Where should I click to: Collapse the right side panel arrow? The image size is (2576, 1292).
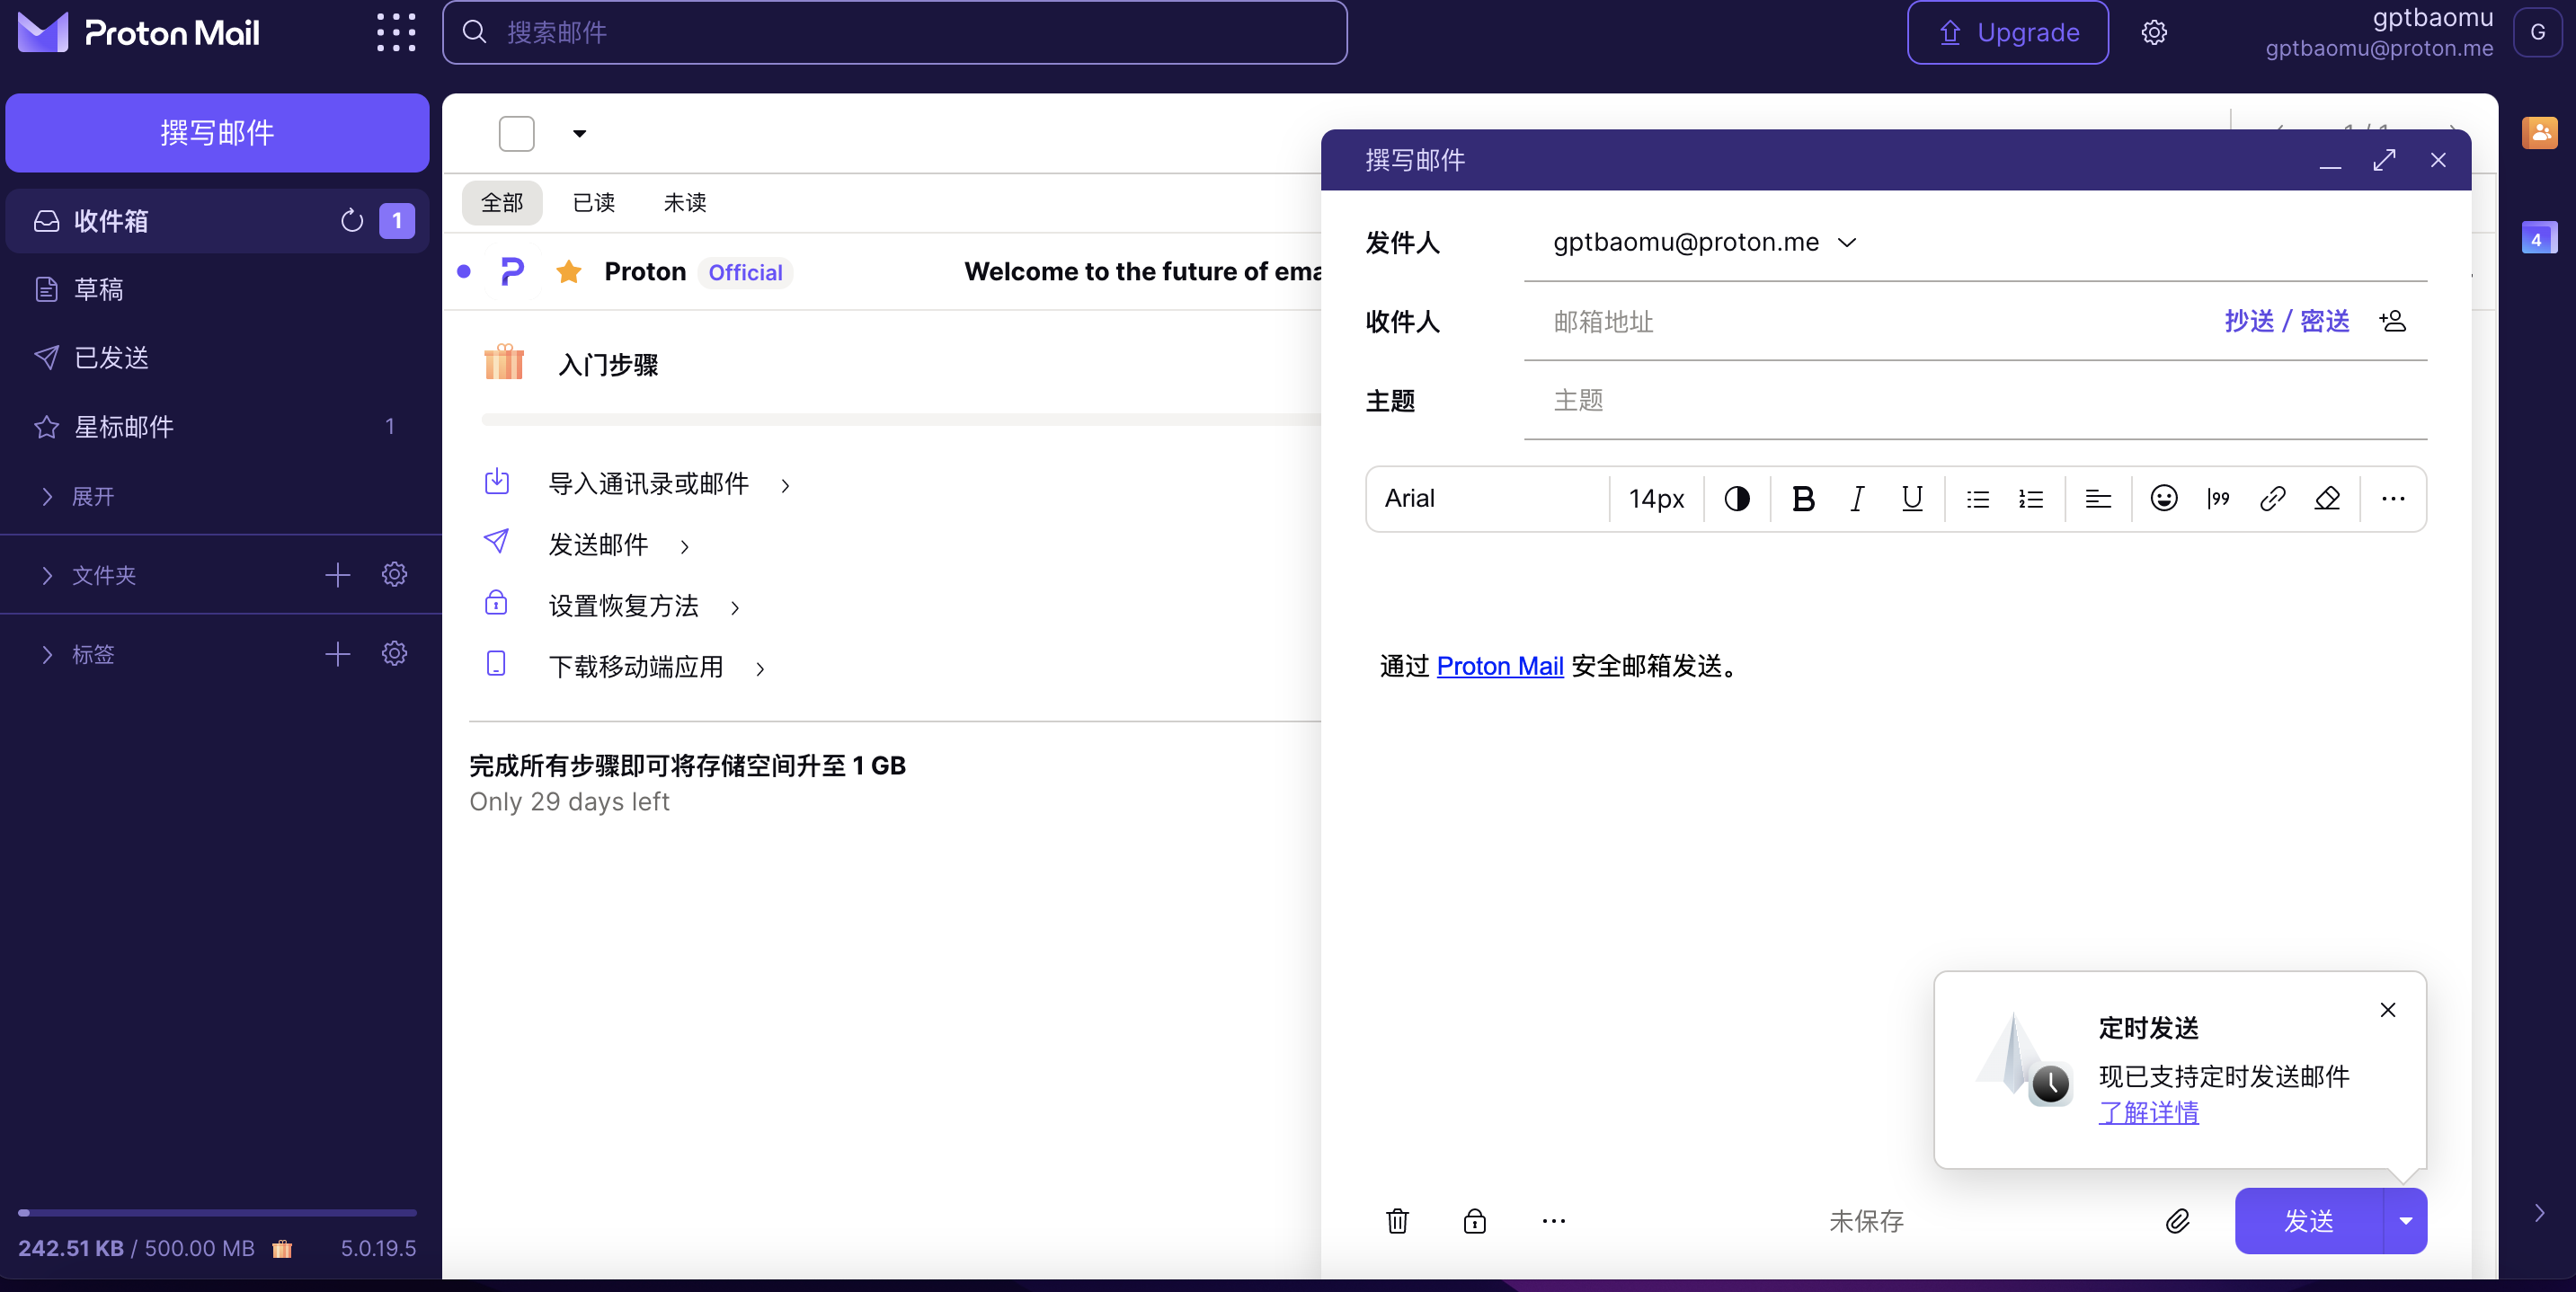2539,1213
